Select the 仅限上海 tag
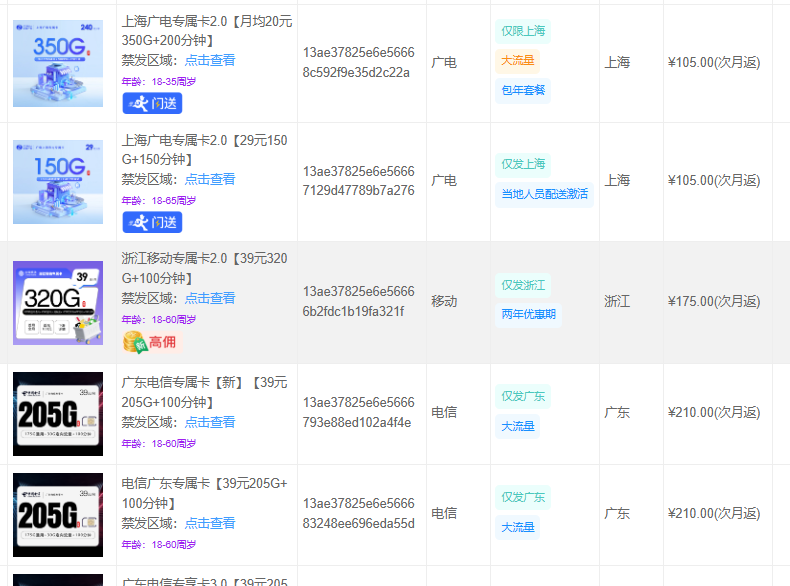790x586 pixels. coord(523,31)
